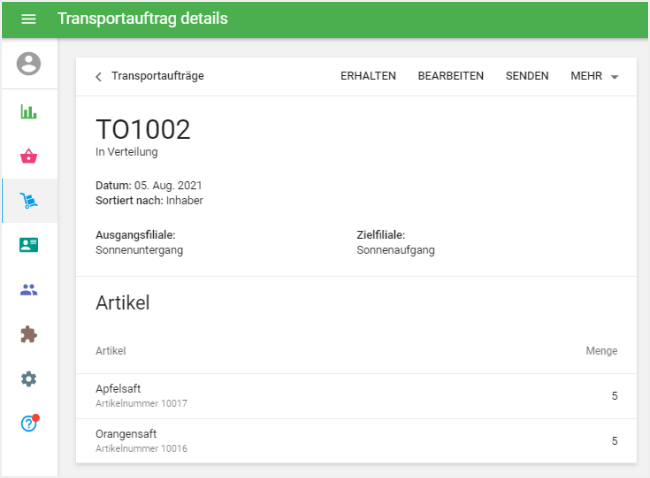650x478 pixels.
Task: Click the Orangensaft quantity 5
Action: [x=614, y=441]
